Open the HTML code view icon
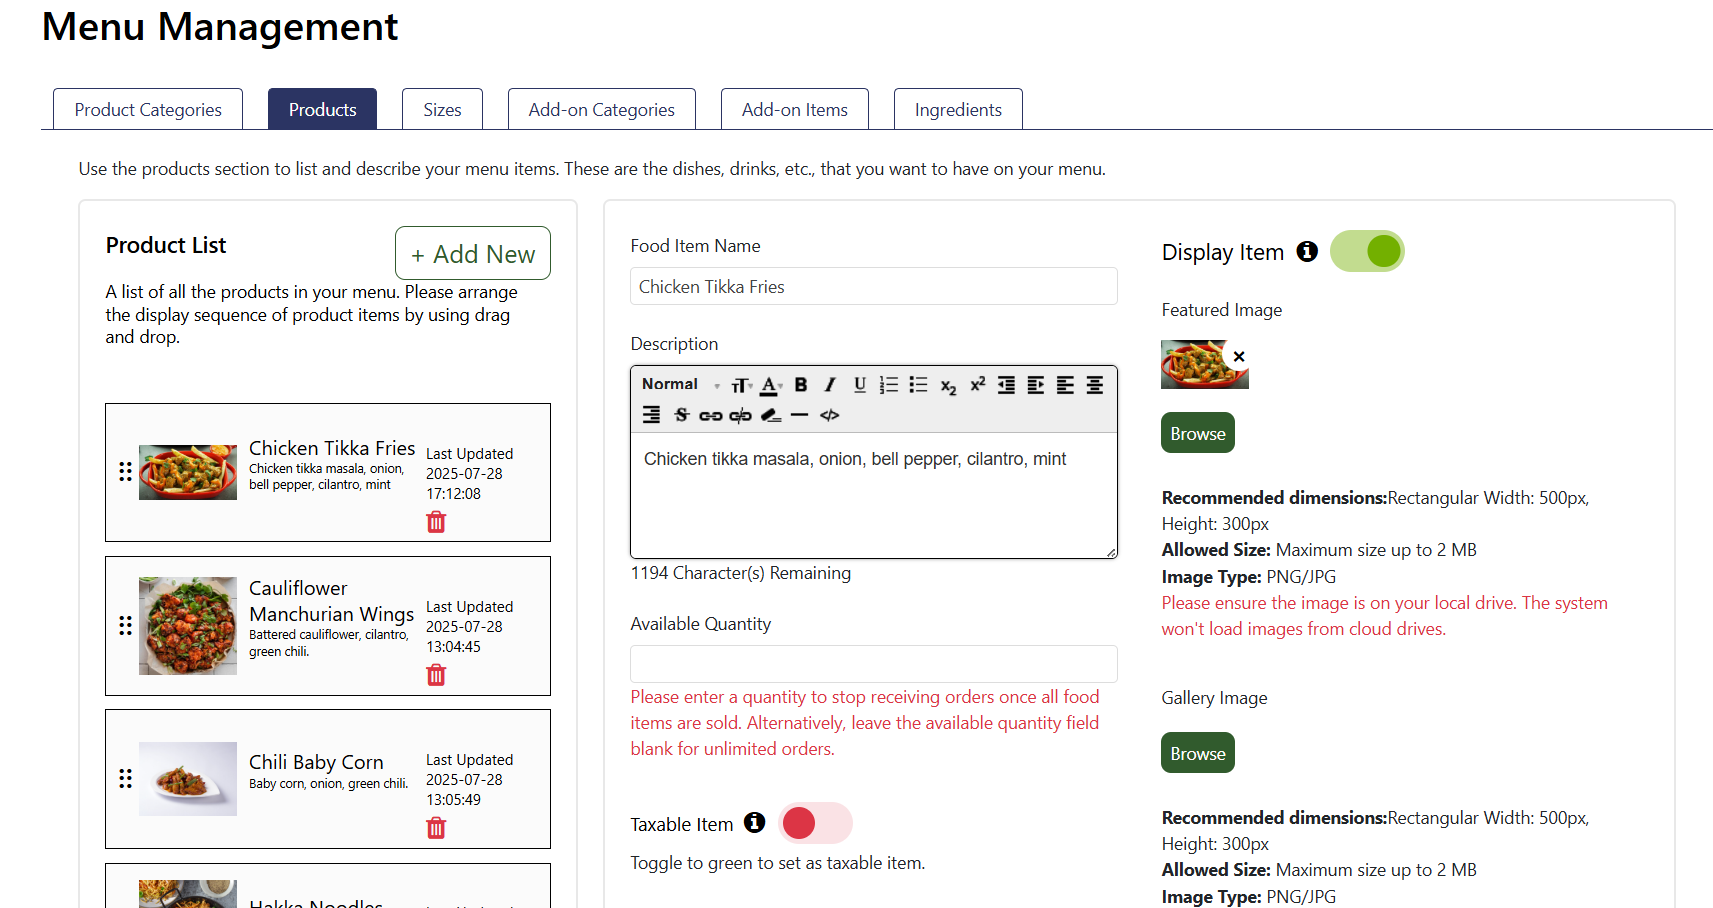 829,415
